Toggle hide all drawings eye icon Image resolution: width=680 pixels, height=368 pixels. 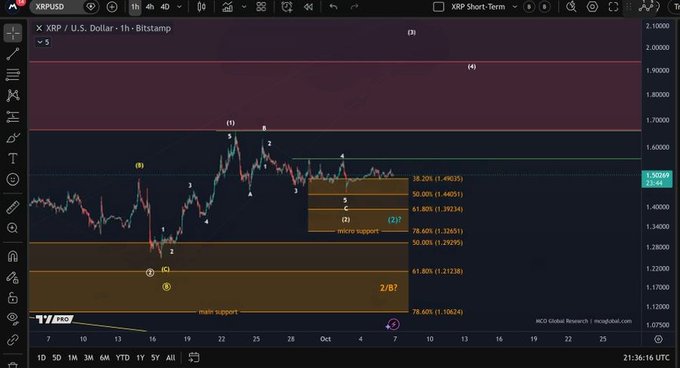click(x=13, y=318)
